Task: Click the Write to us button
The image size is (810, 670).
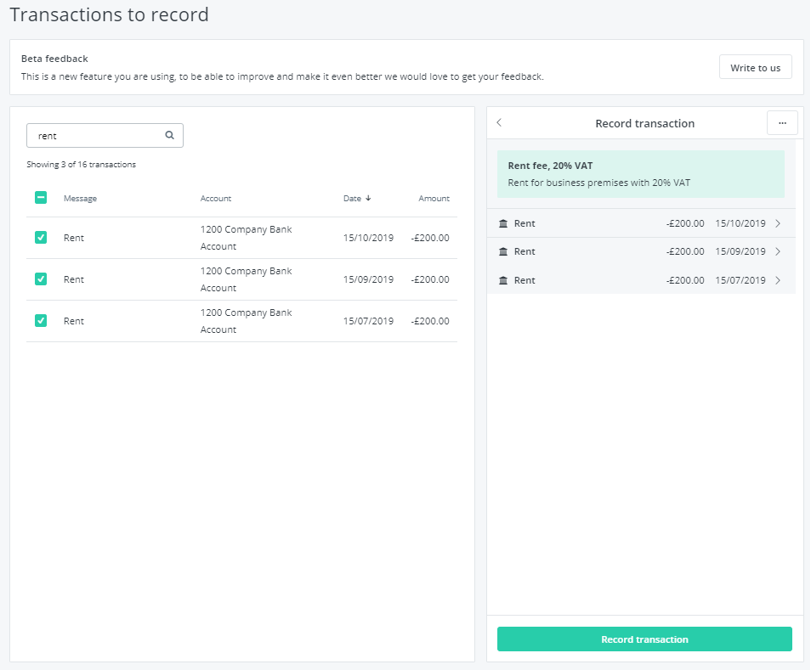Action: point(755,66)
